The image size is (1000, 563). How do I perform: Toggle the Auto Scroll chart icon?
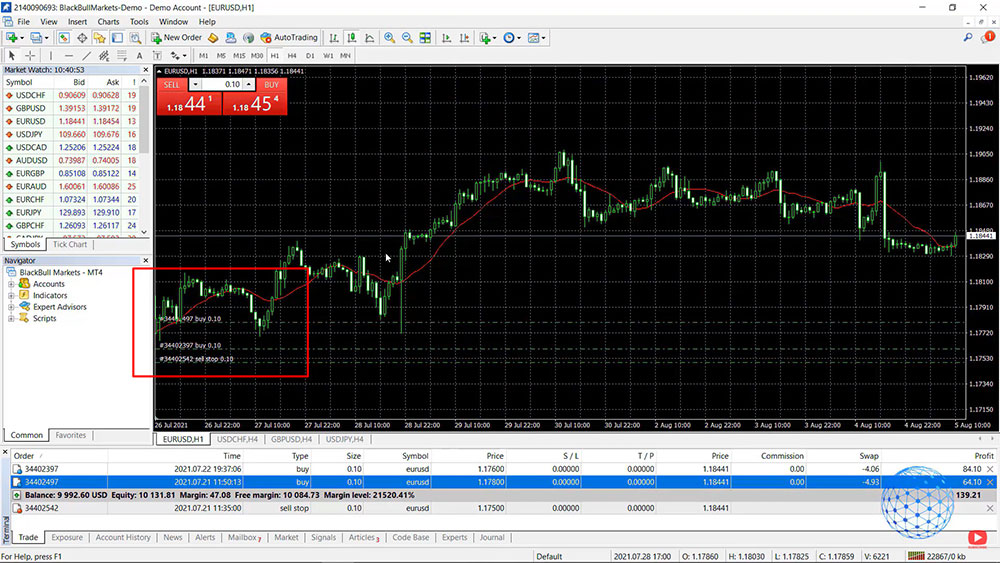click(x=446, y=38)
